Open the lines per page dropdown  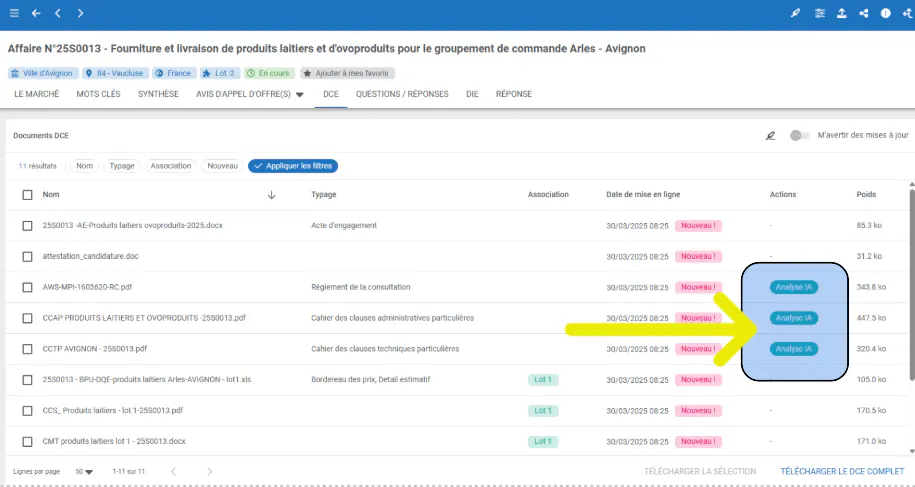[x=82, y=471]
